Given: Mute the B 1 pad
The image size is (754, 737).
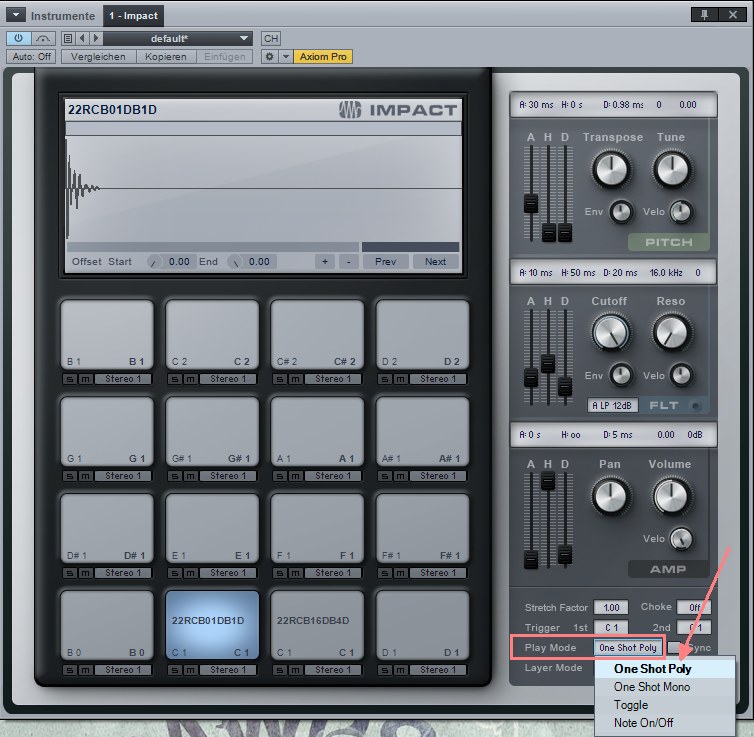Looking at the screenshot, I should point(86,379).
